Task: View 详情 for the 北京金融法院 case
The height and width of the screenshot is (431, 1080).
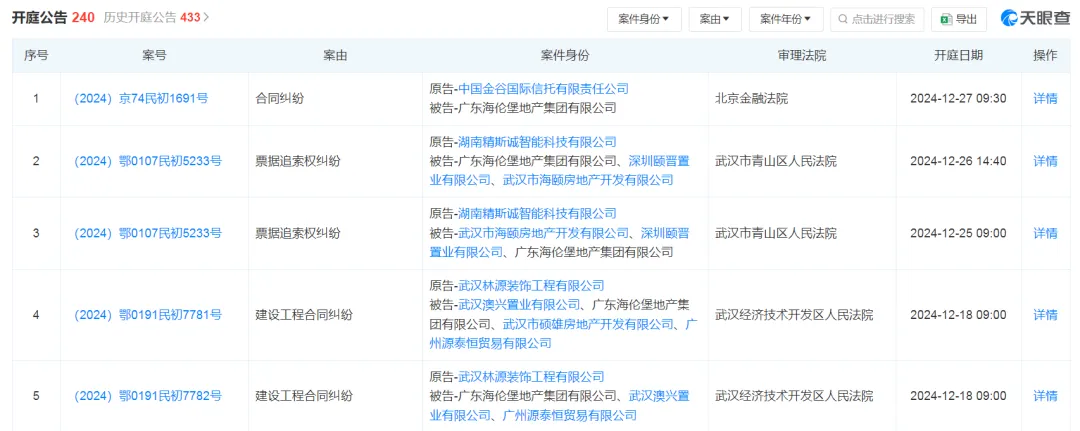Action: [1045, 99]
